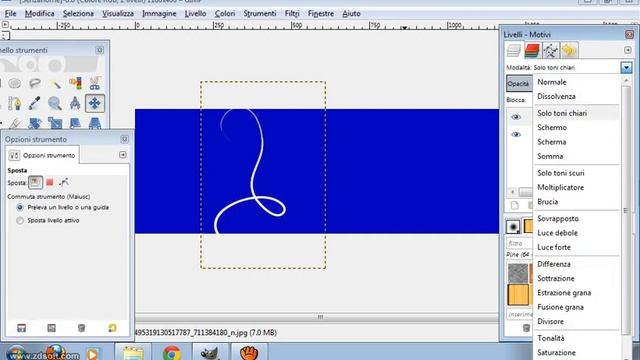Screen dimensions: 640x360
Task: Open file explorer folder in taskbar
Action: [133, 352]
